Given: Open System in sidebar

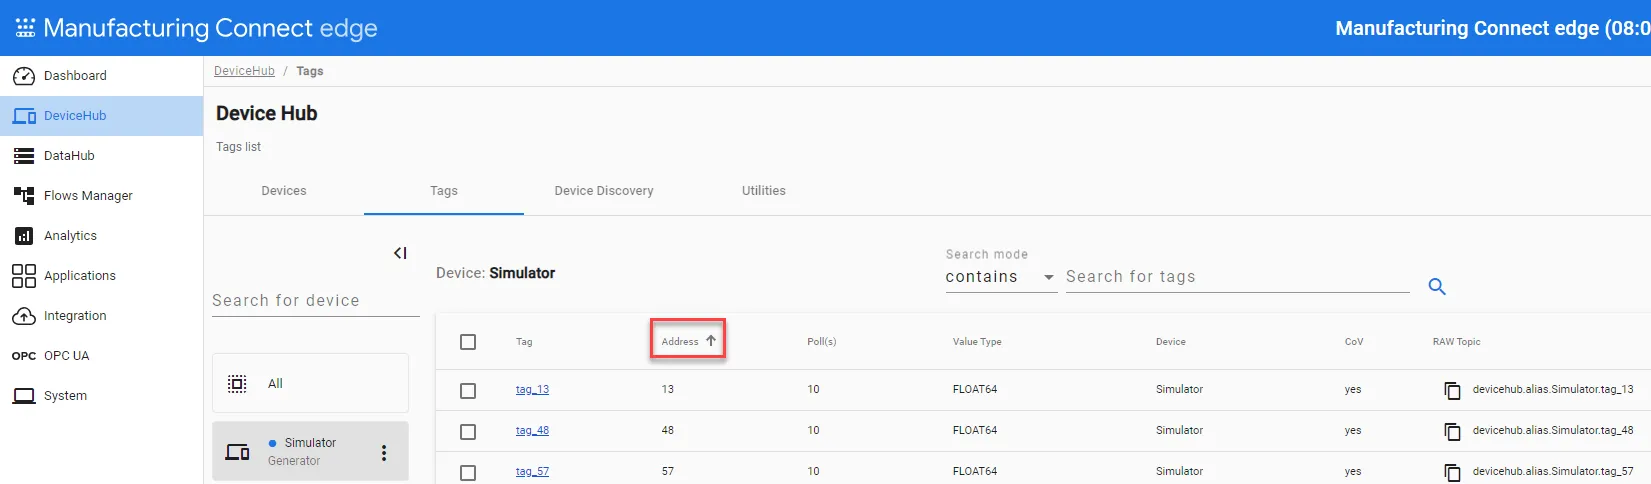Looking at the screenshot, I should 101,396.
